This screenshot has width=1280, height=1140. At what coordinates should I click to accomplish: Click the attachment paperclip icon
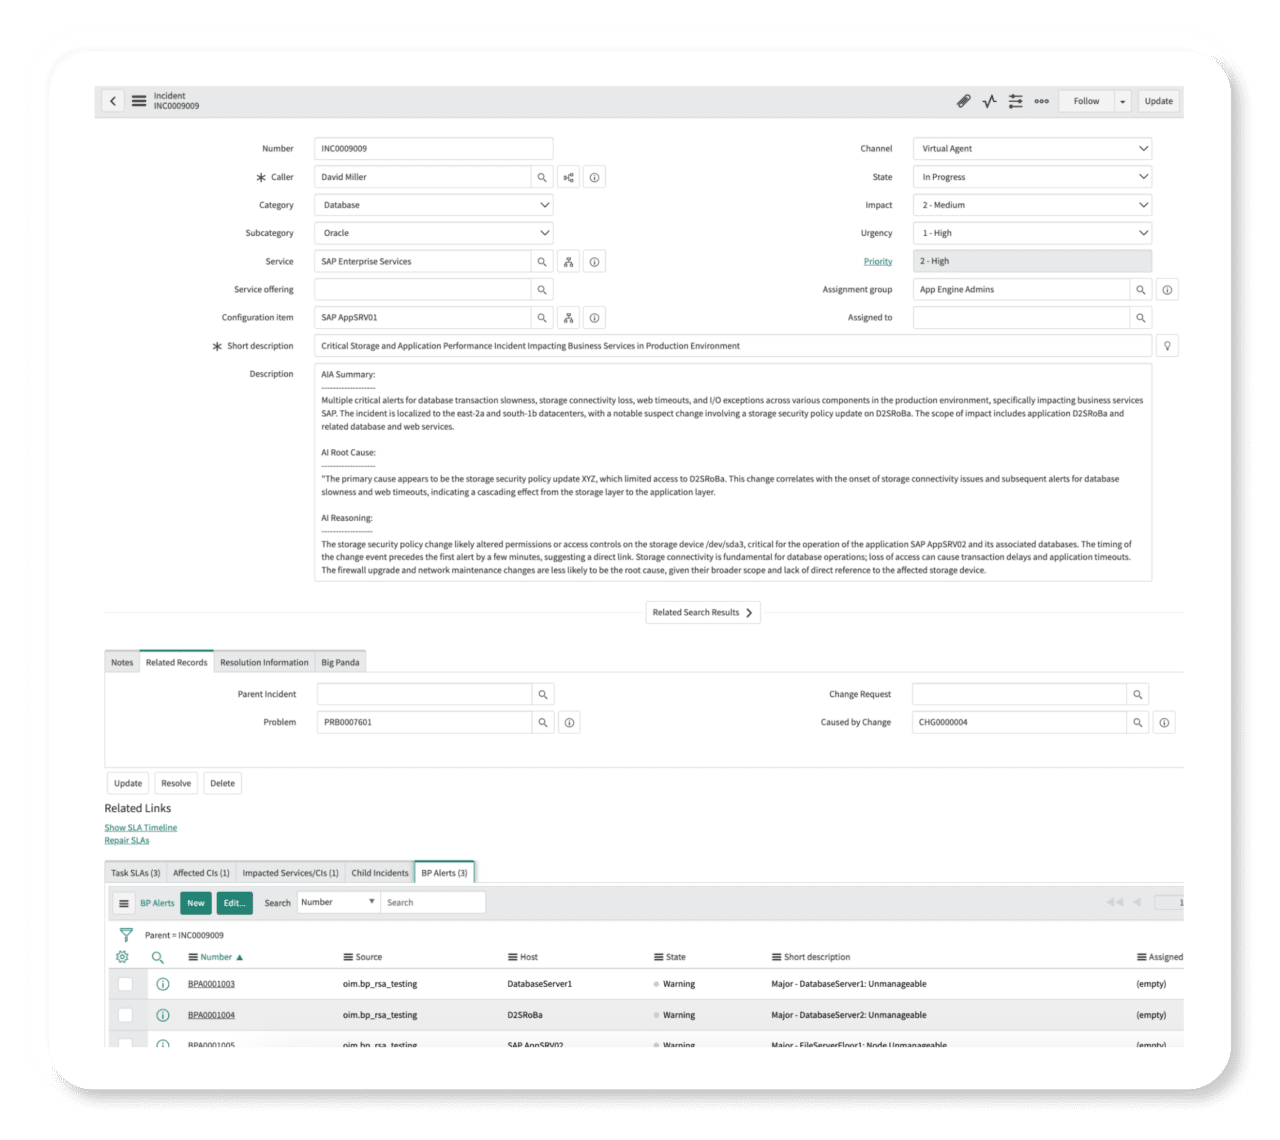point(963,100)
